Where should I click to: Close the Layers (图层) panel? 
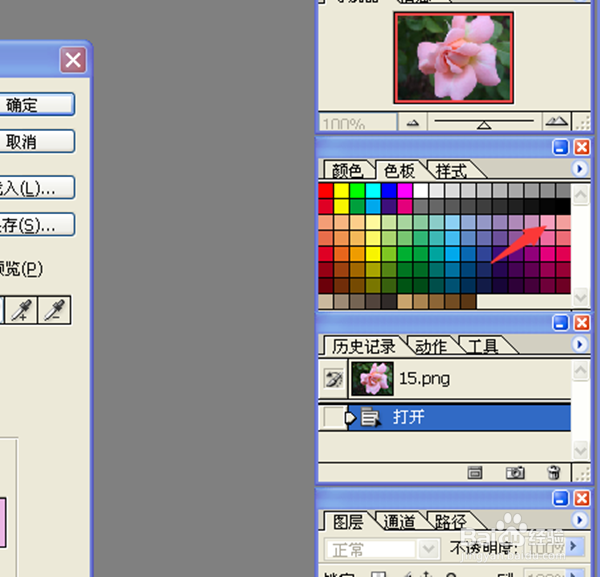[582, 499]
